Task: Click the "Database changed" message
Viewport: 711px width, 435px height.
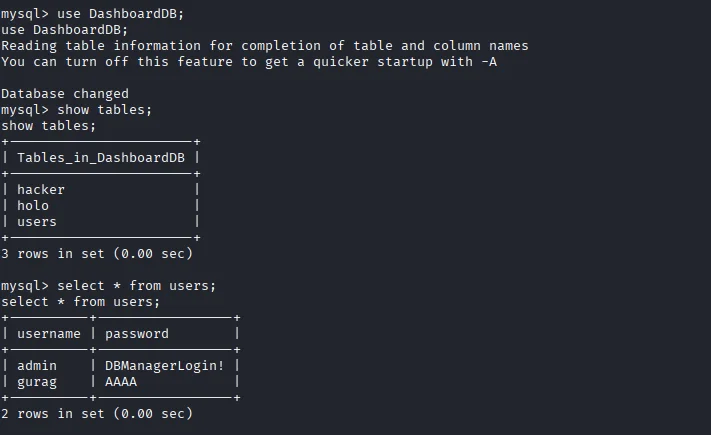Action: tap(65, 93)
